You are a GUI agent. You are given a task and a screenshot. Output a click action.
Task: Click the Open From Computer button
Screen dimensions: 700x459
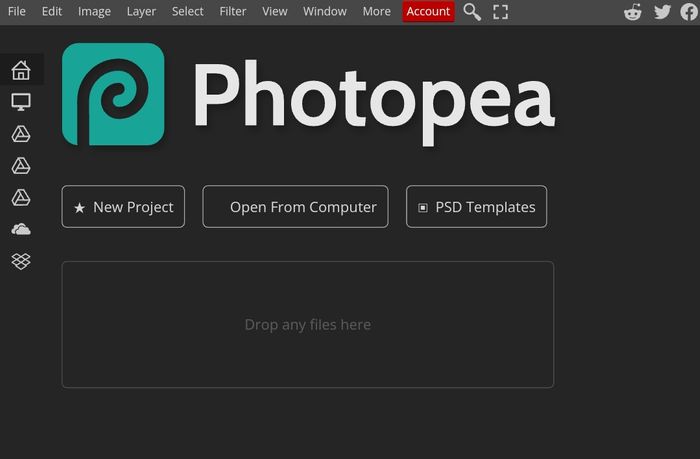pos(295,207)
